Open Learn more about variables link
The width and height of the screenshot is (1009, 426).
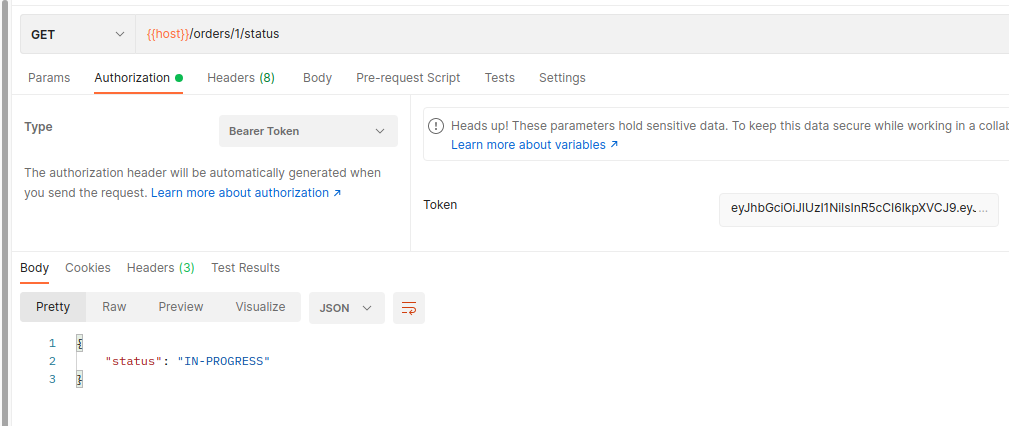(534, 145)
